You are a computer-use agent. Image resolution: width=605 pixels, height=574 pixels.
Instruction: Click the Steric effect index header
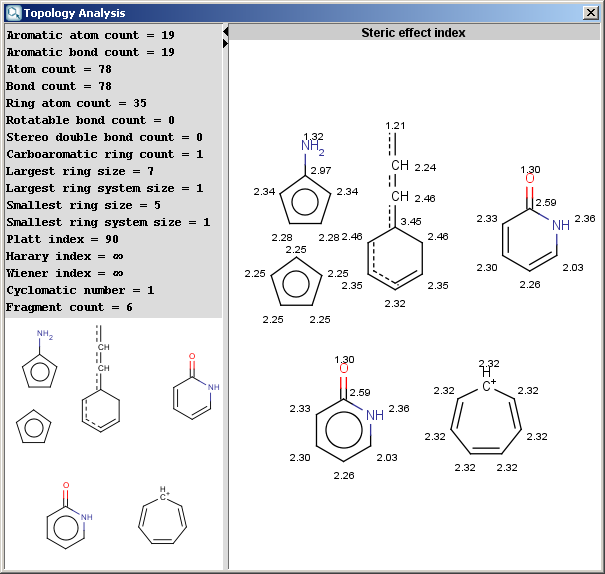[413, 33]
